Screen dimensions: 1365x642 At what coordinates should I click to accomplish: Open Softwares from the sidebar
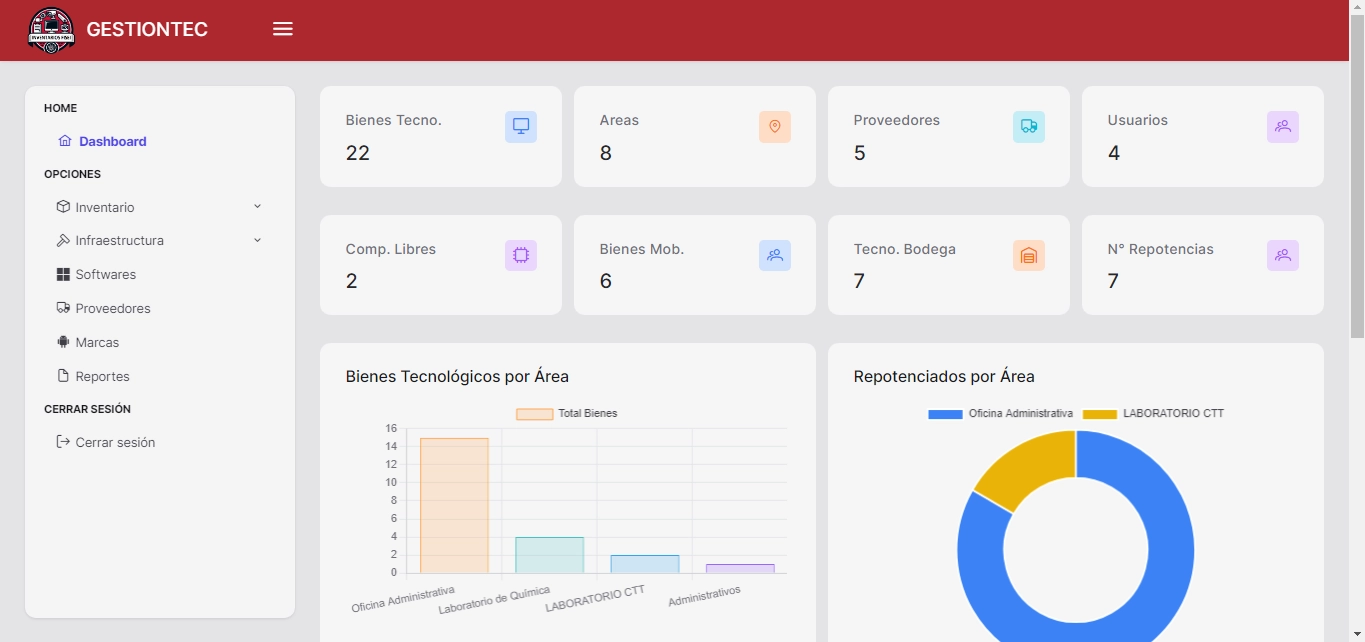[105, 275]
